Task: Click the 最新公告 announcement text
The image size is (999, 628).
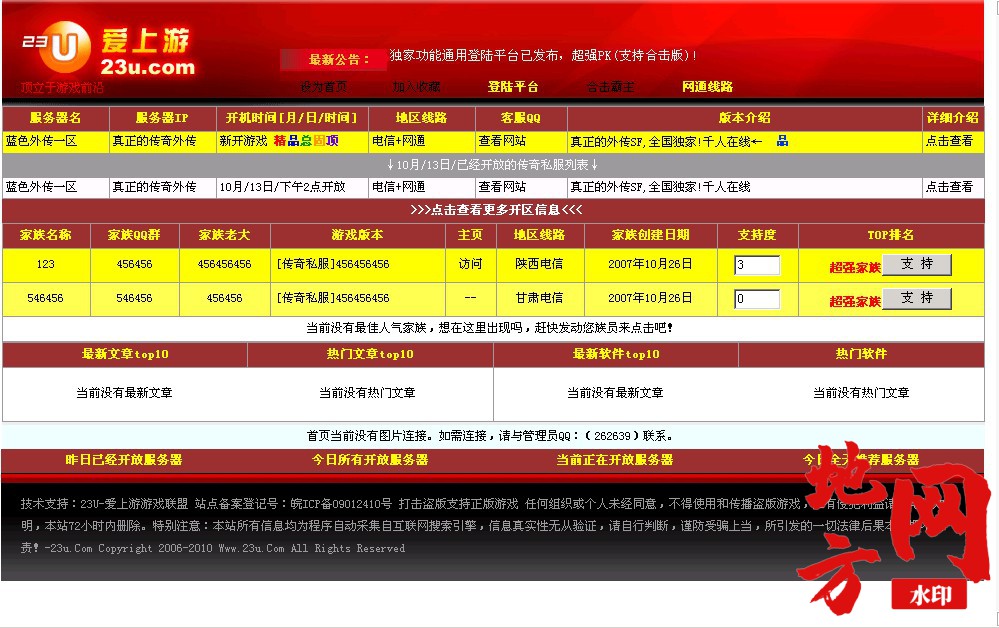Action: click(543, 56)
